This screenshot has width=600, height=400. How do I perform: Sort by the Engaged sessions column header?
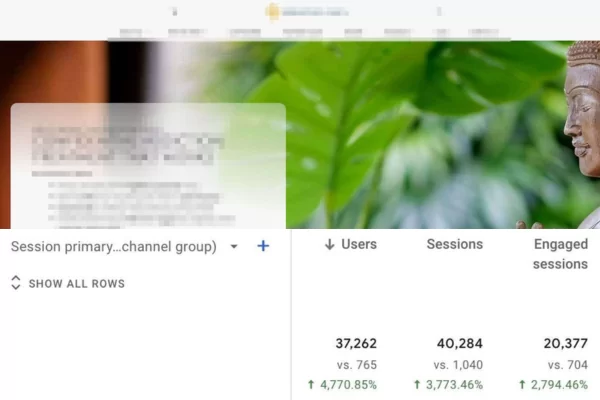click(x=560, y=254)
